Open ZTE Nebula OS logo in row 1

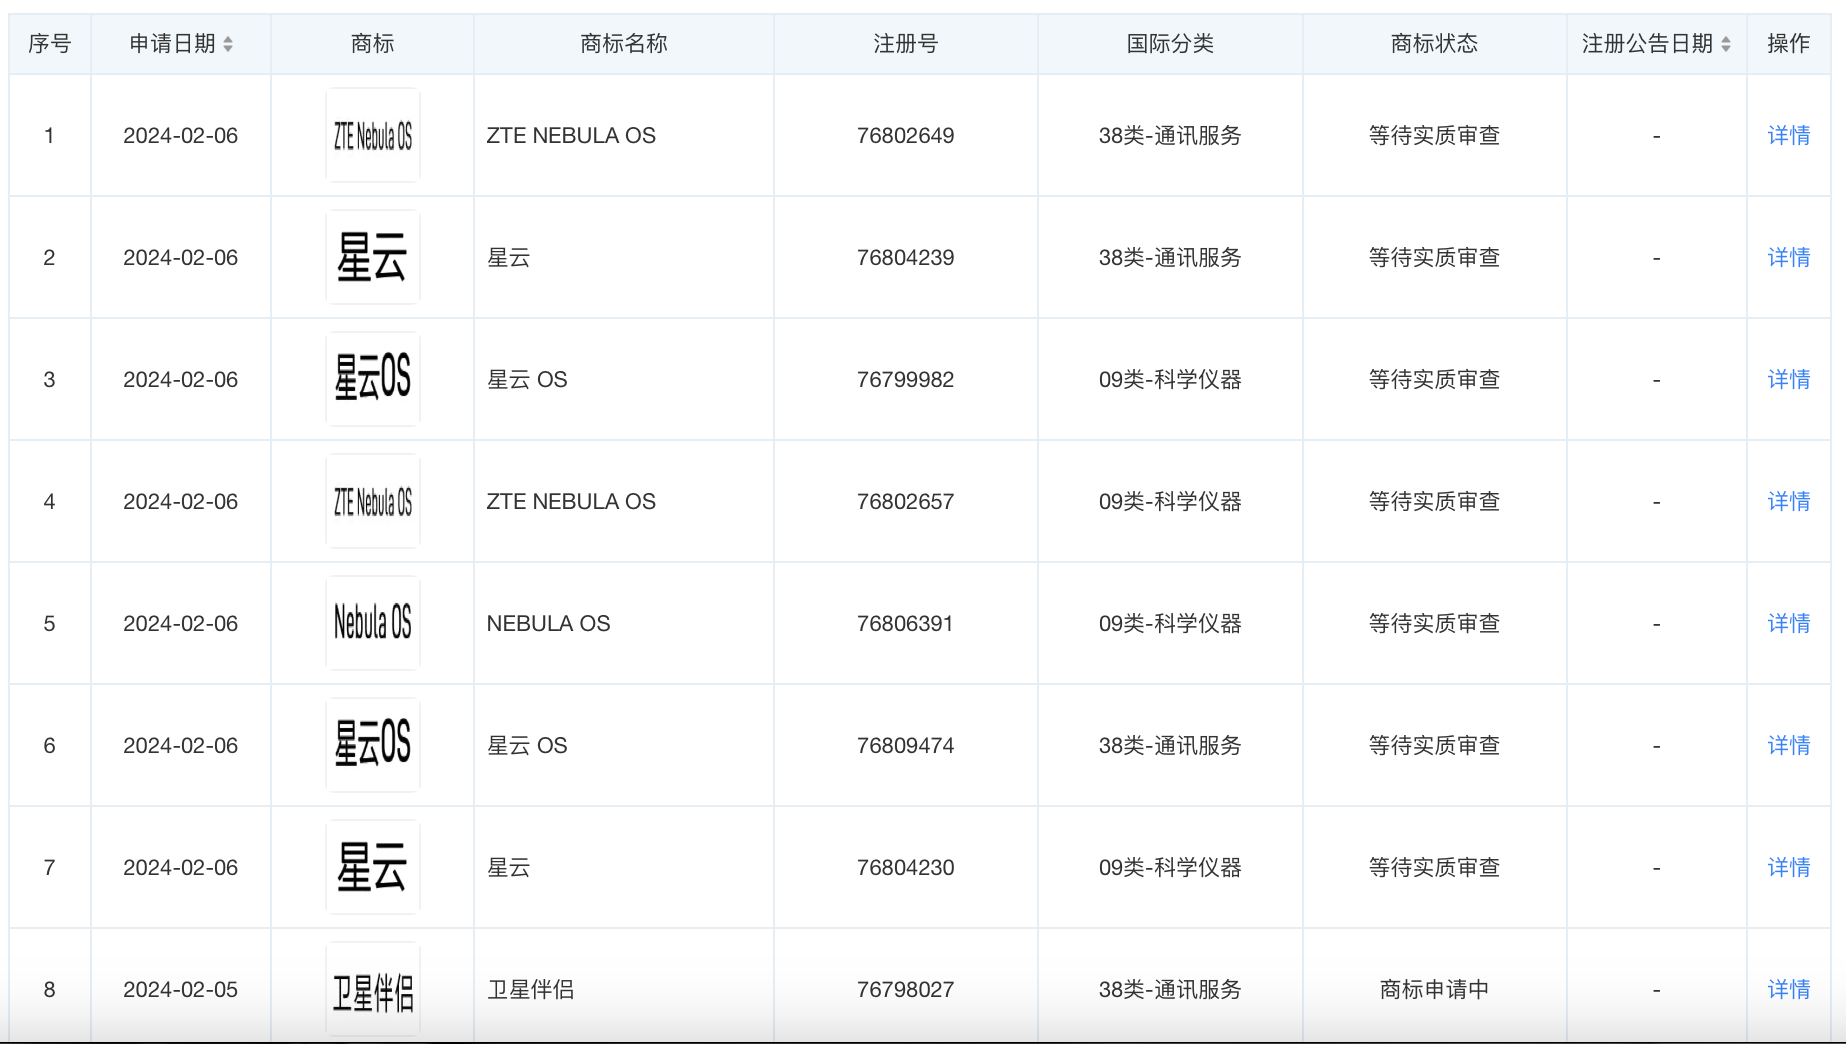coord(373,135)
